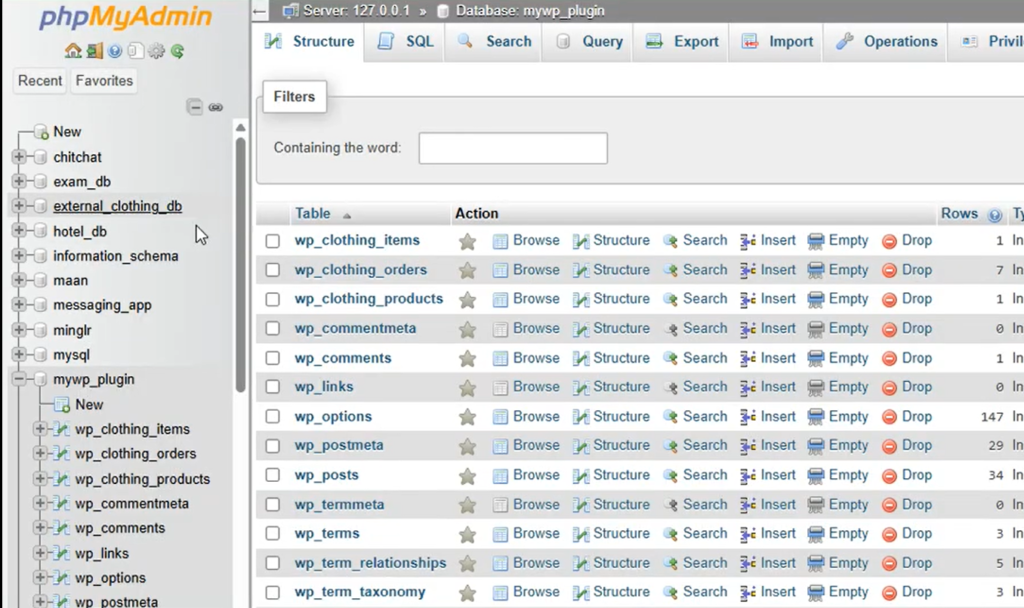Open wp_comments table link in main list
The image size is (1024, 608).
[342, 358]
